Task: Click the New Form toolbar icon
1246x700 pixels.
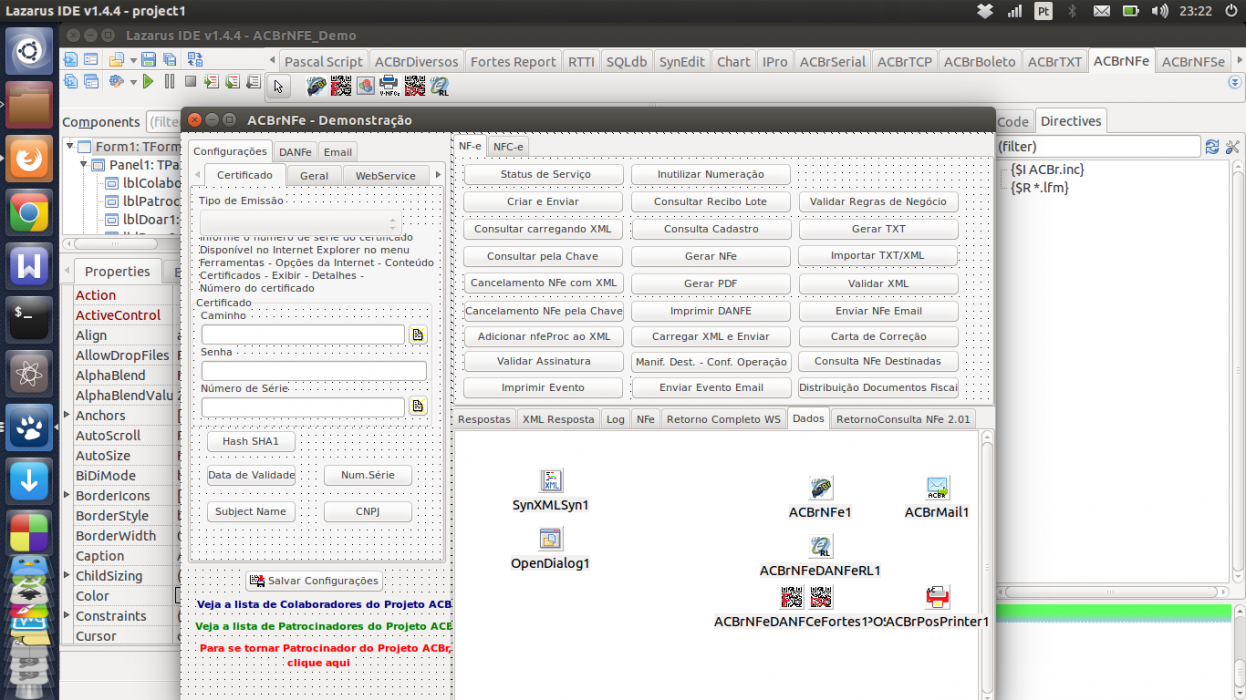Action: click(91, 60)
